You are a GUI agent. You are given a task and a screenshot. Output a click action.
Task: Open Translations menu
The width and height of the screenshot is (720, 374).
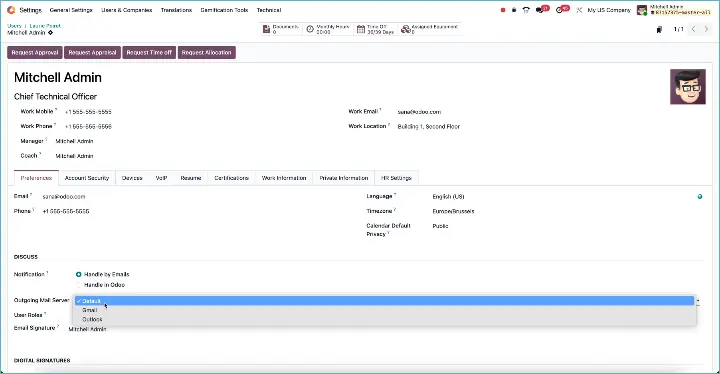176,10
